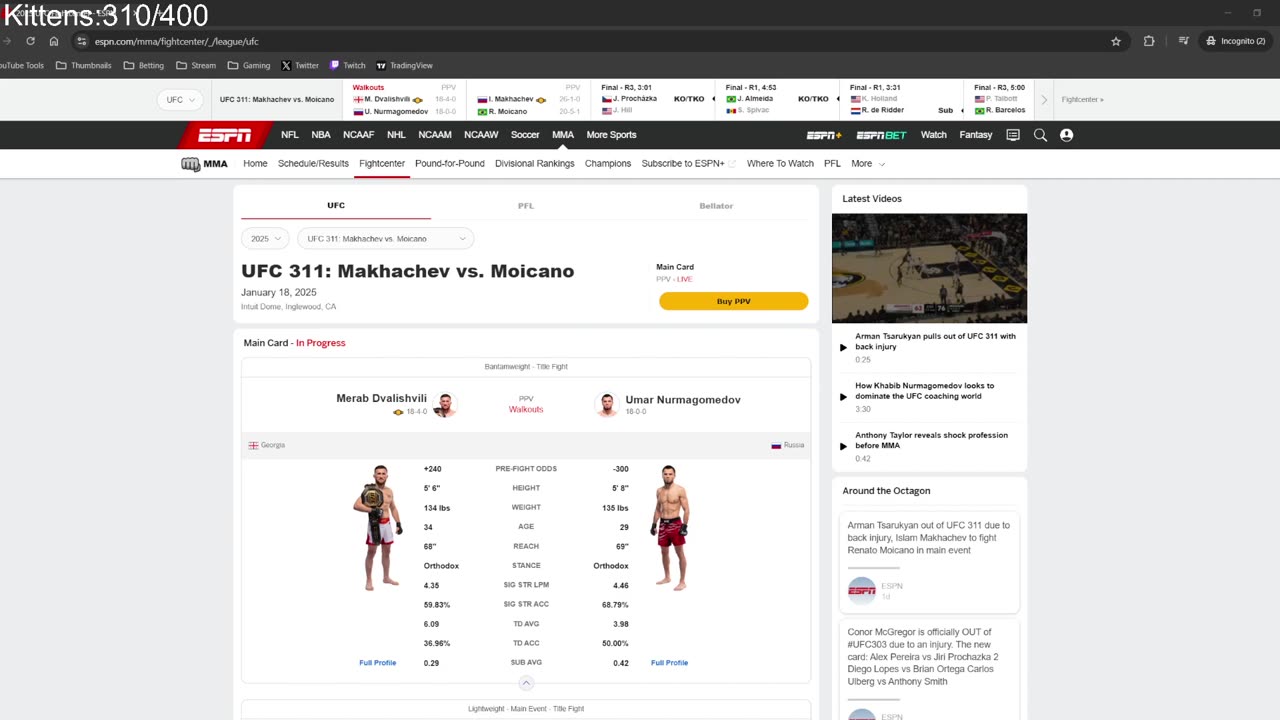1280x720 pixels.
Task: Click the MMA glove logo
Action: click(x=204, y=164)
